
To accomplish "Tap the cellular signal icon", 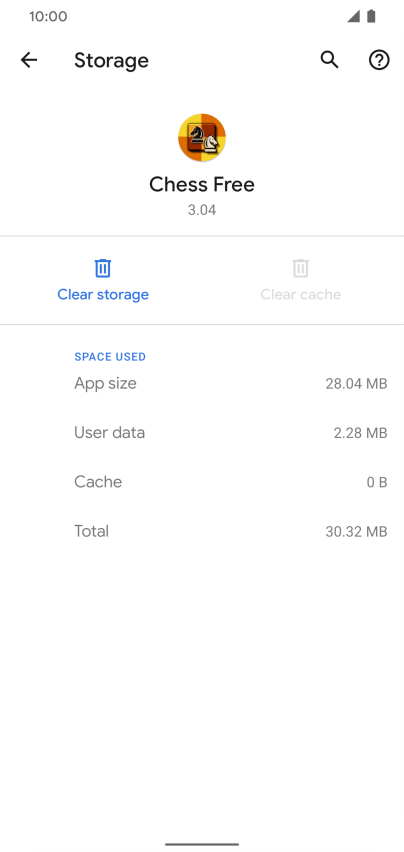I will 354,16.
